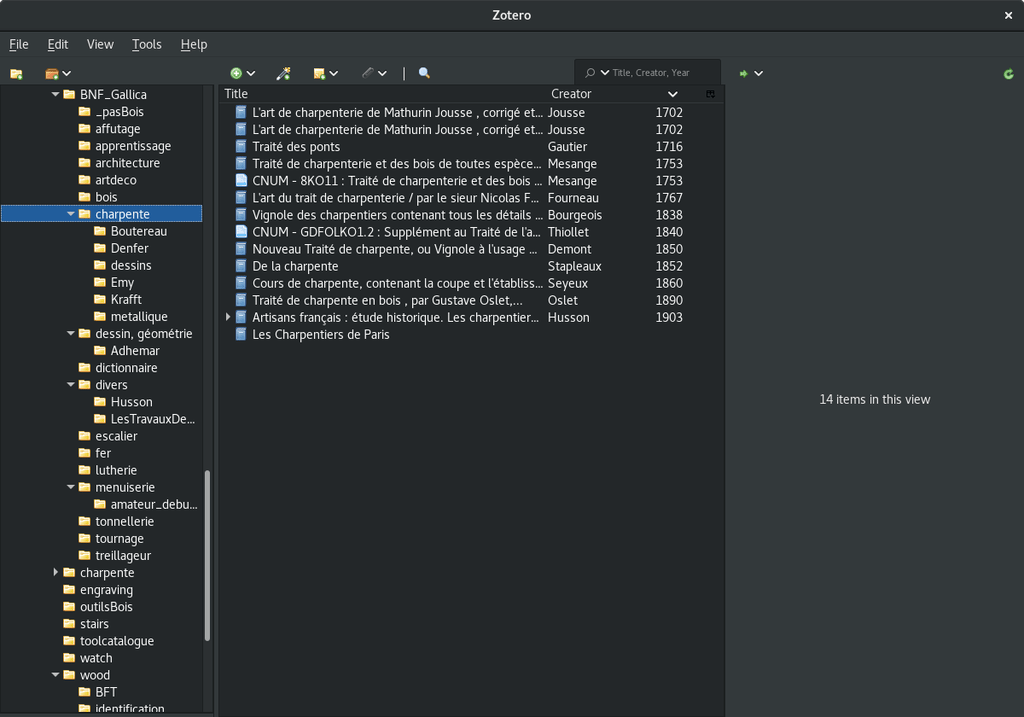Viewport: 1024px width, 717px height.
Task: Close the Zotero window
Action: [x=1008, y=15]
